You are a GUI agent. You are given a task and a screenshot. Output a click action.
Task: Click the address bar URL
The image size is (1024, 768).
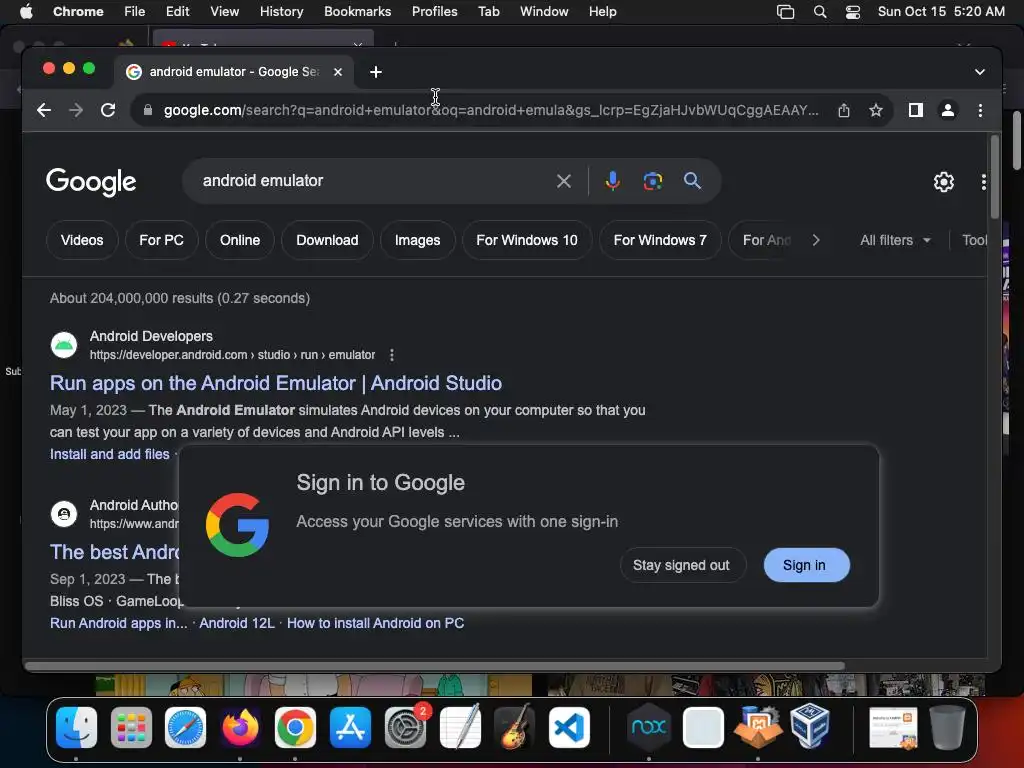click(490, 110)
